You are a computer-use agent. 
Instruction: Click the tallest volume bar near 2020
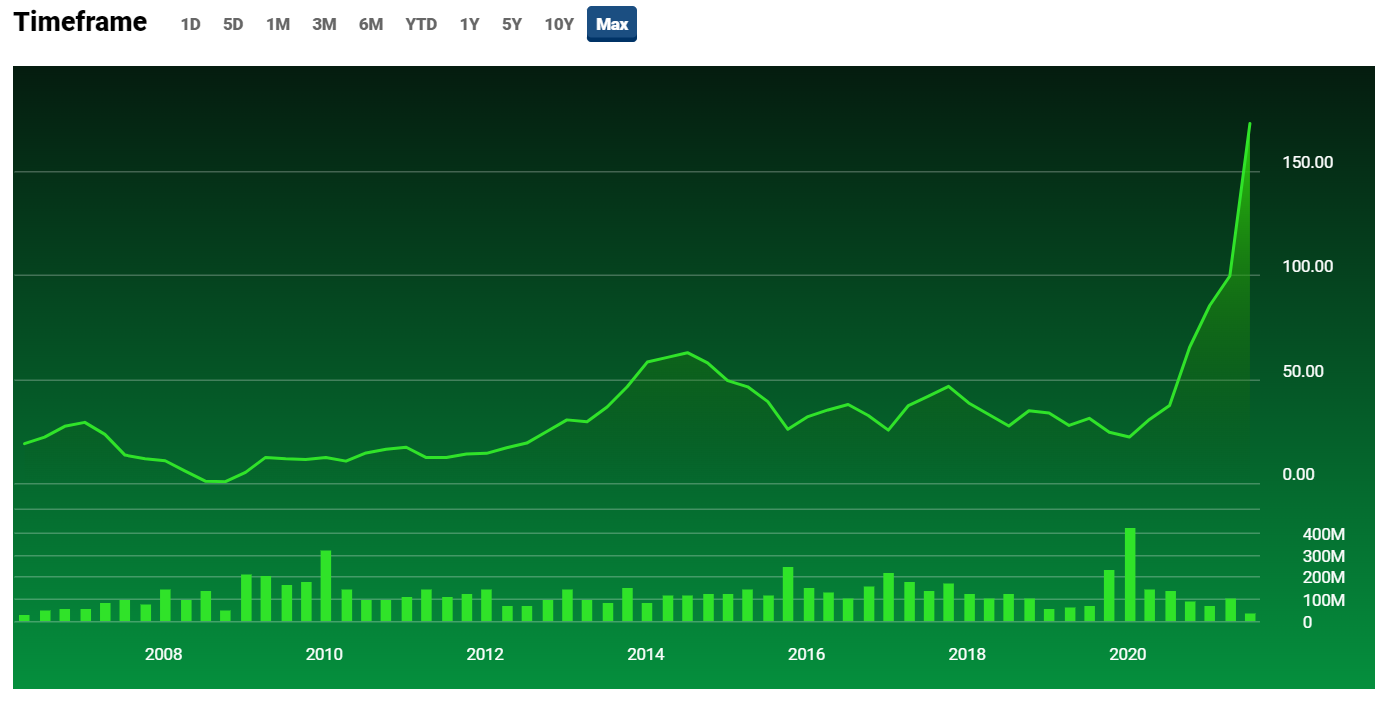[1130, 574]
